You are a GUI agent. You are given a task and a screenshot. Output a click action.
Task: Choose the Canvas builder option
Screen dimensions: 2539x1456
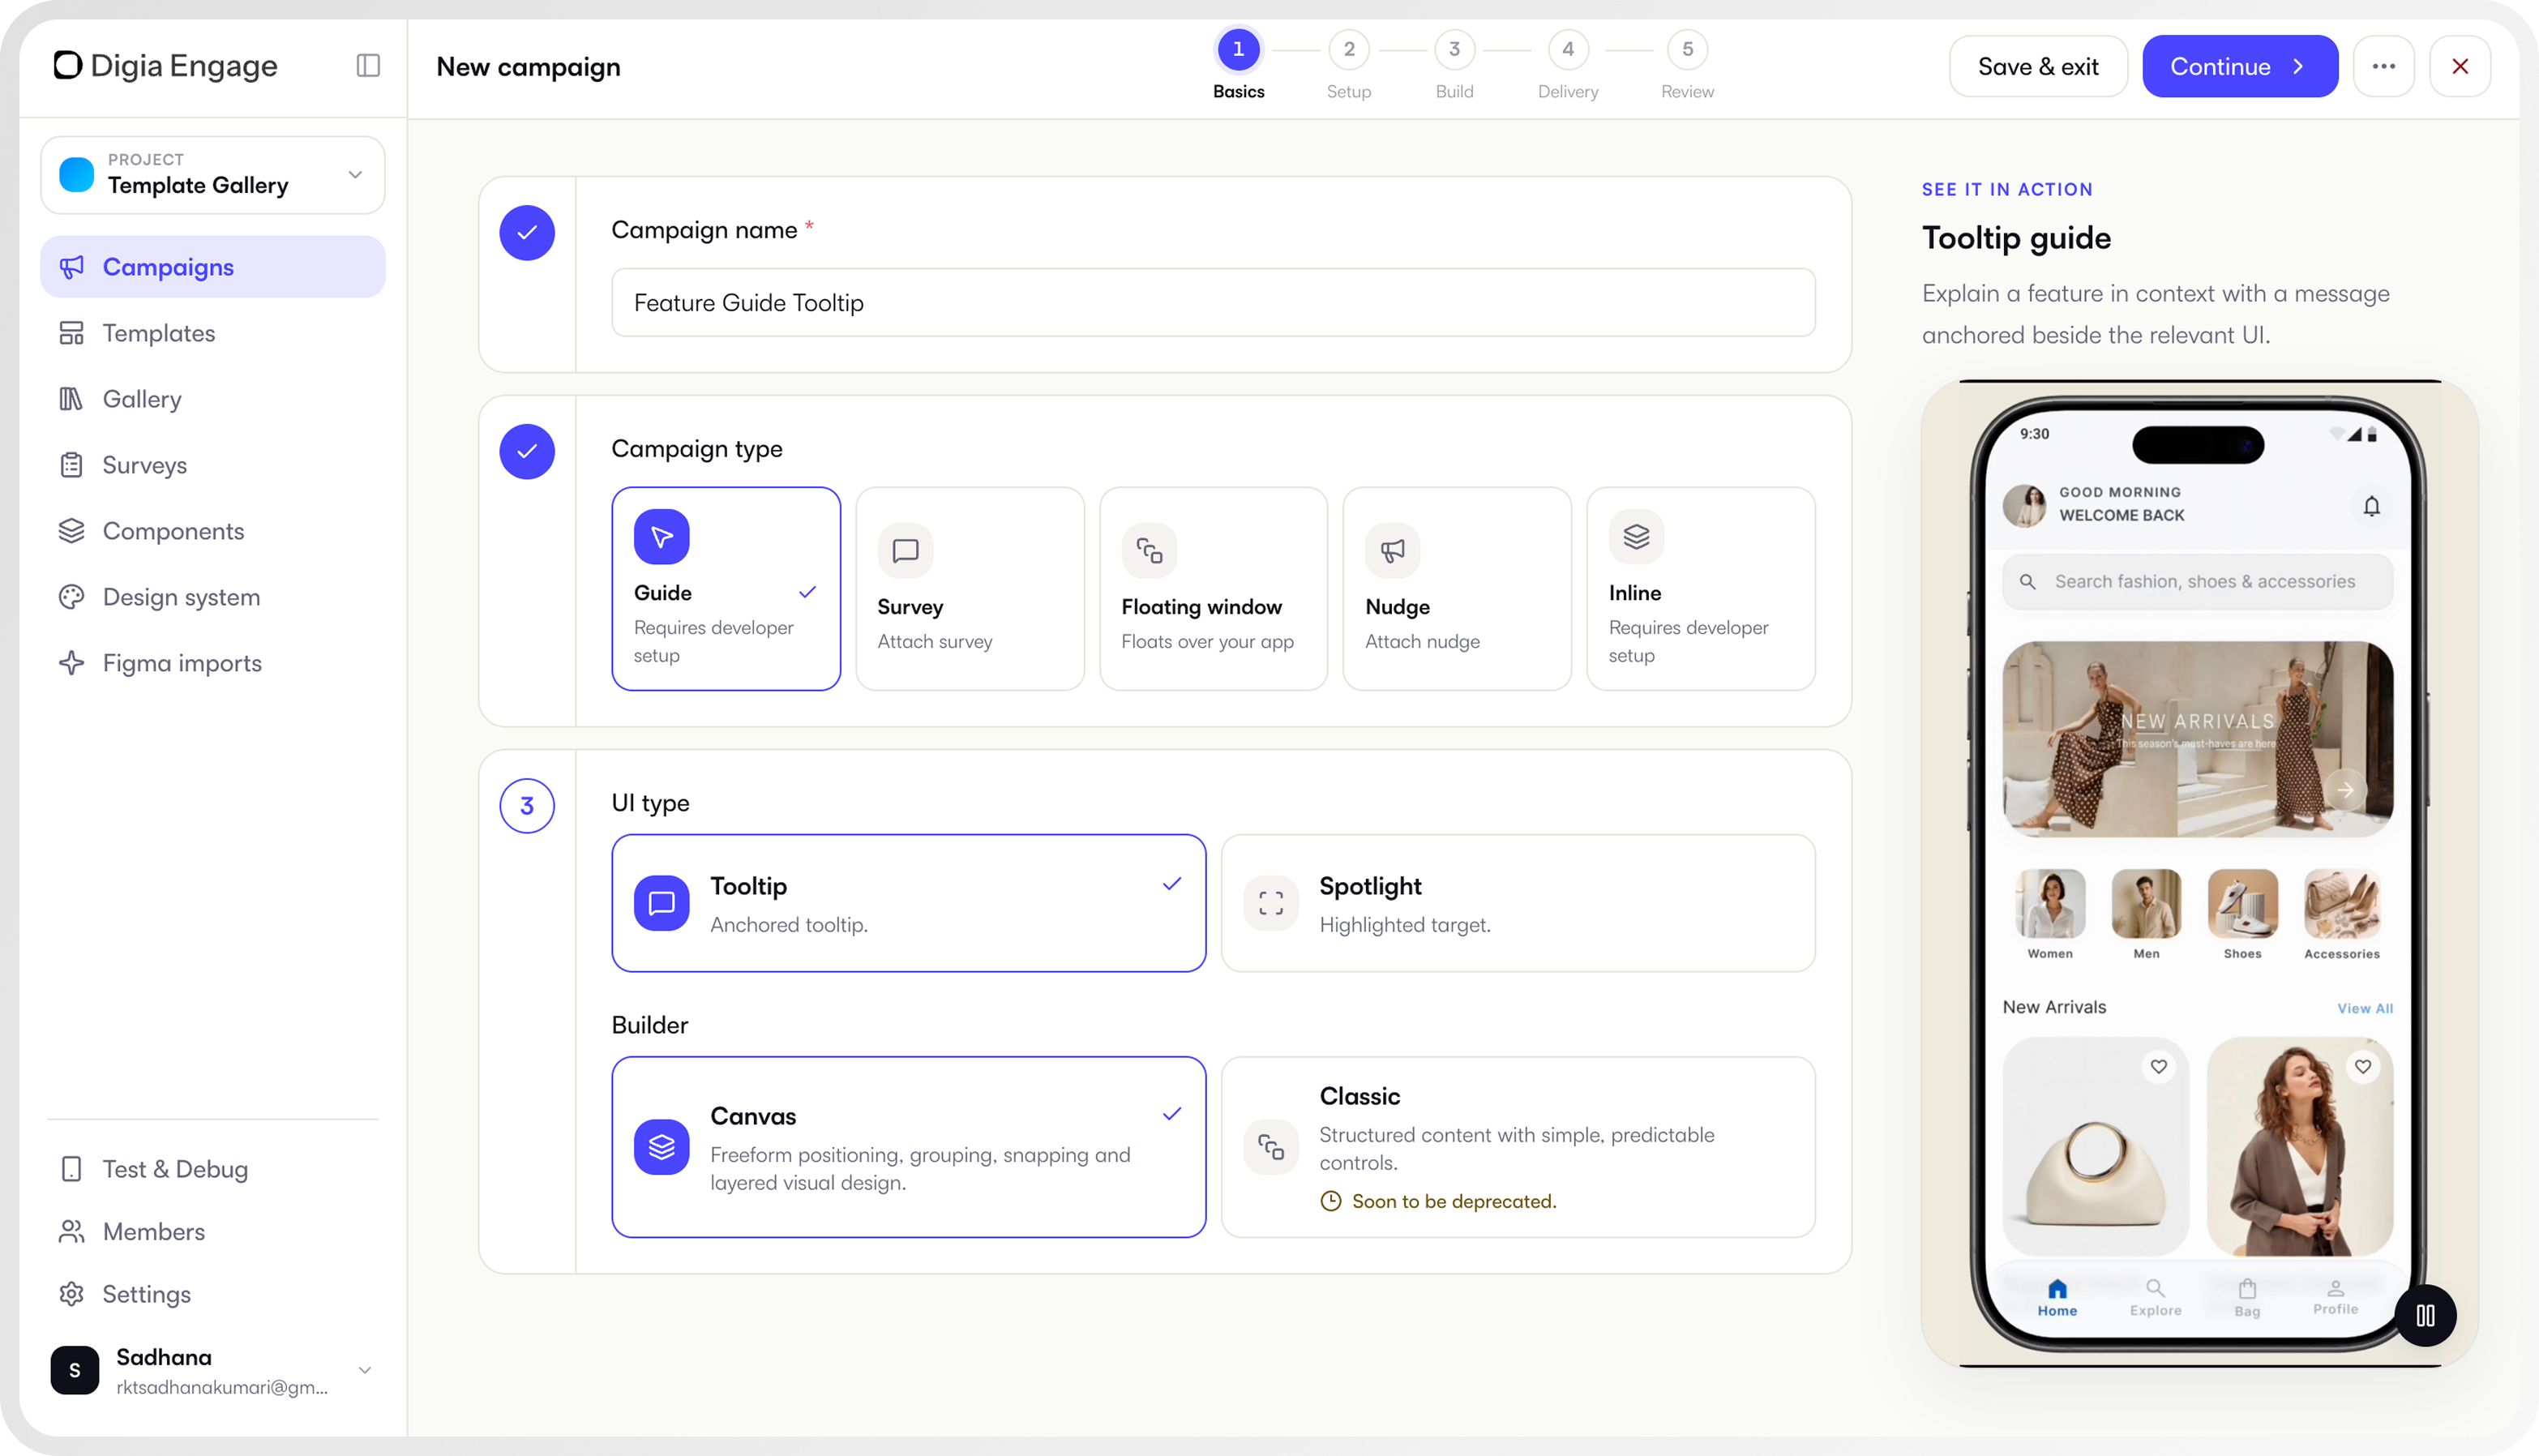909,1147
